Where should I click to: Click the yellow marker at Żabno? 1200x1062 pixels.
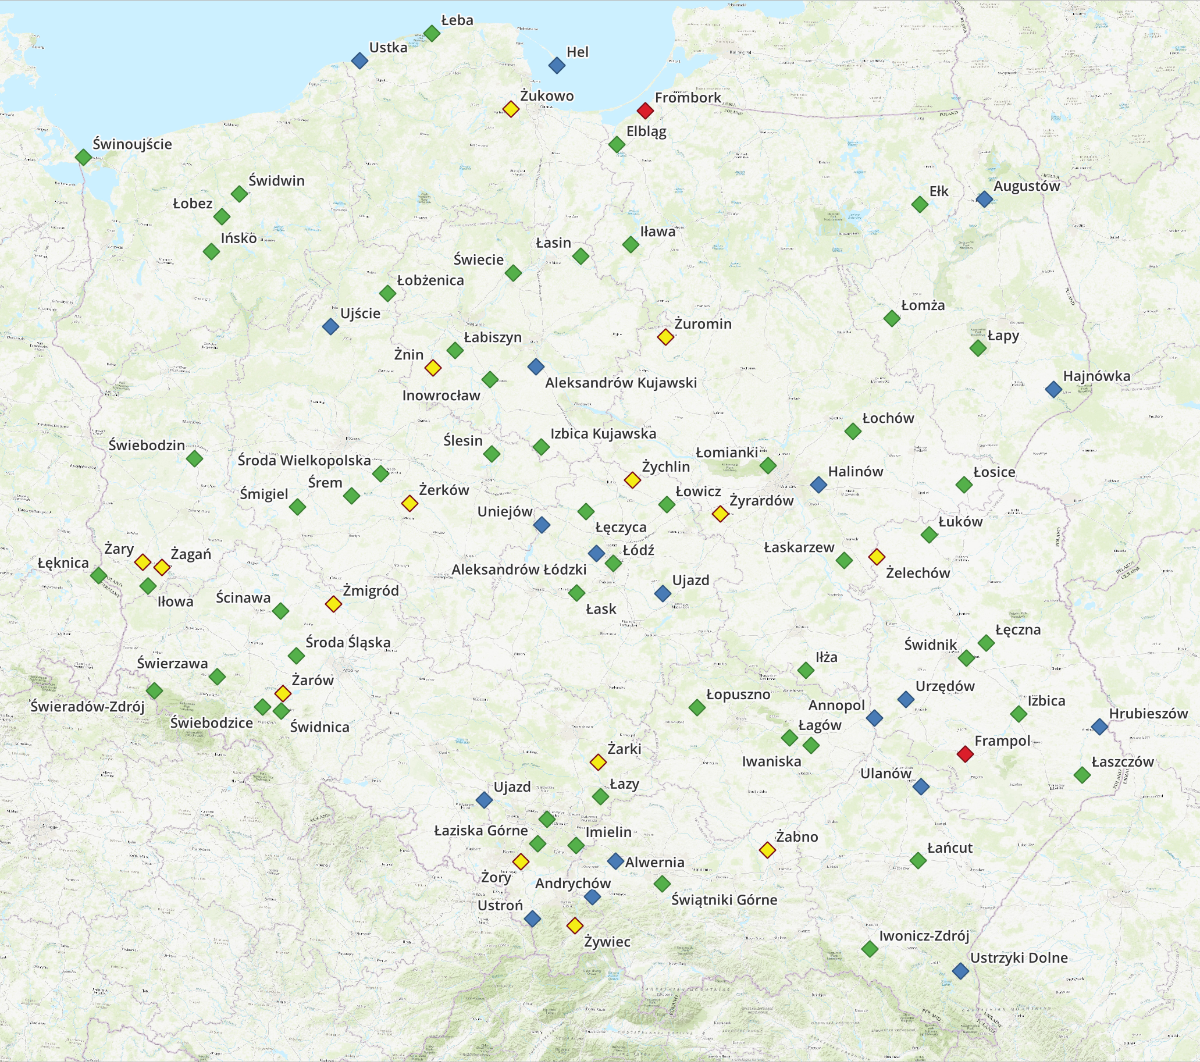click(767, 850)
